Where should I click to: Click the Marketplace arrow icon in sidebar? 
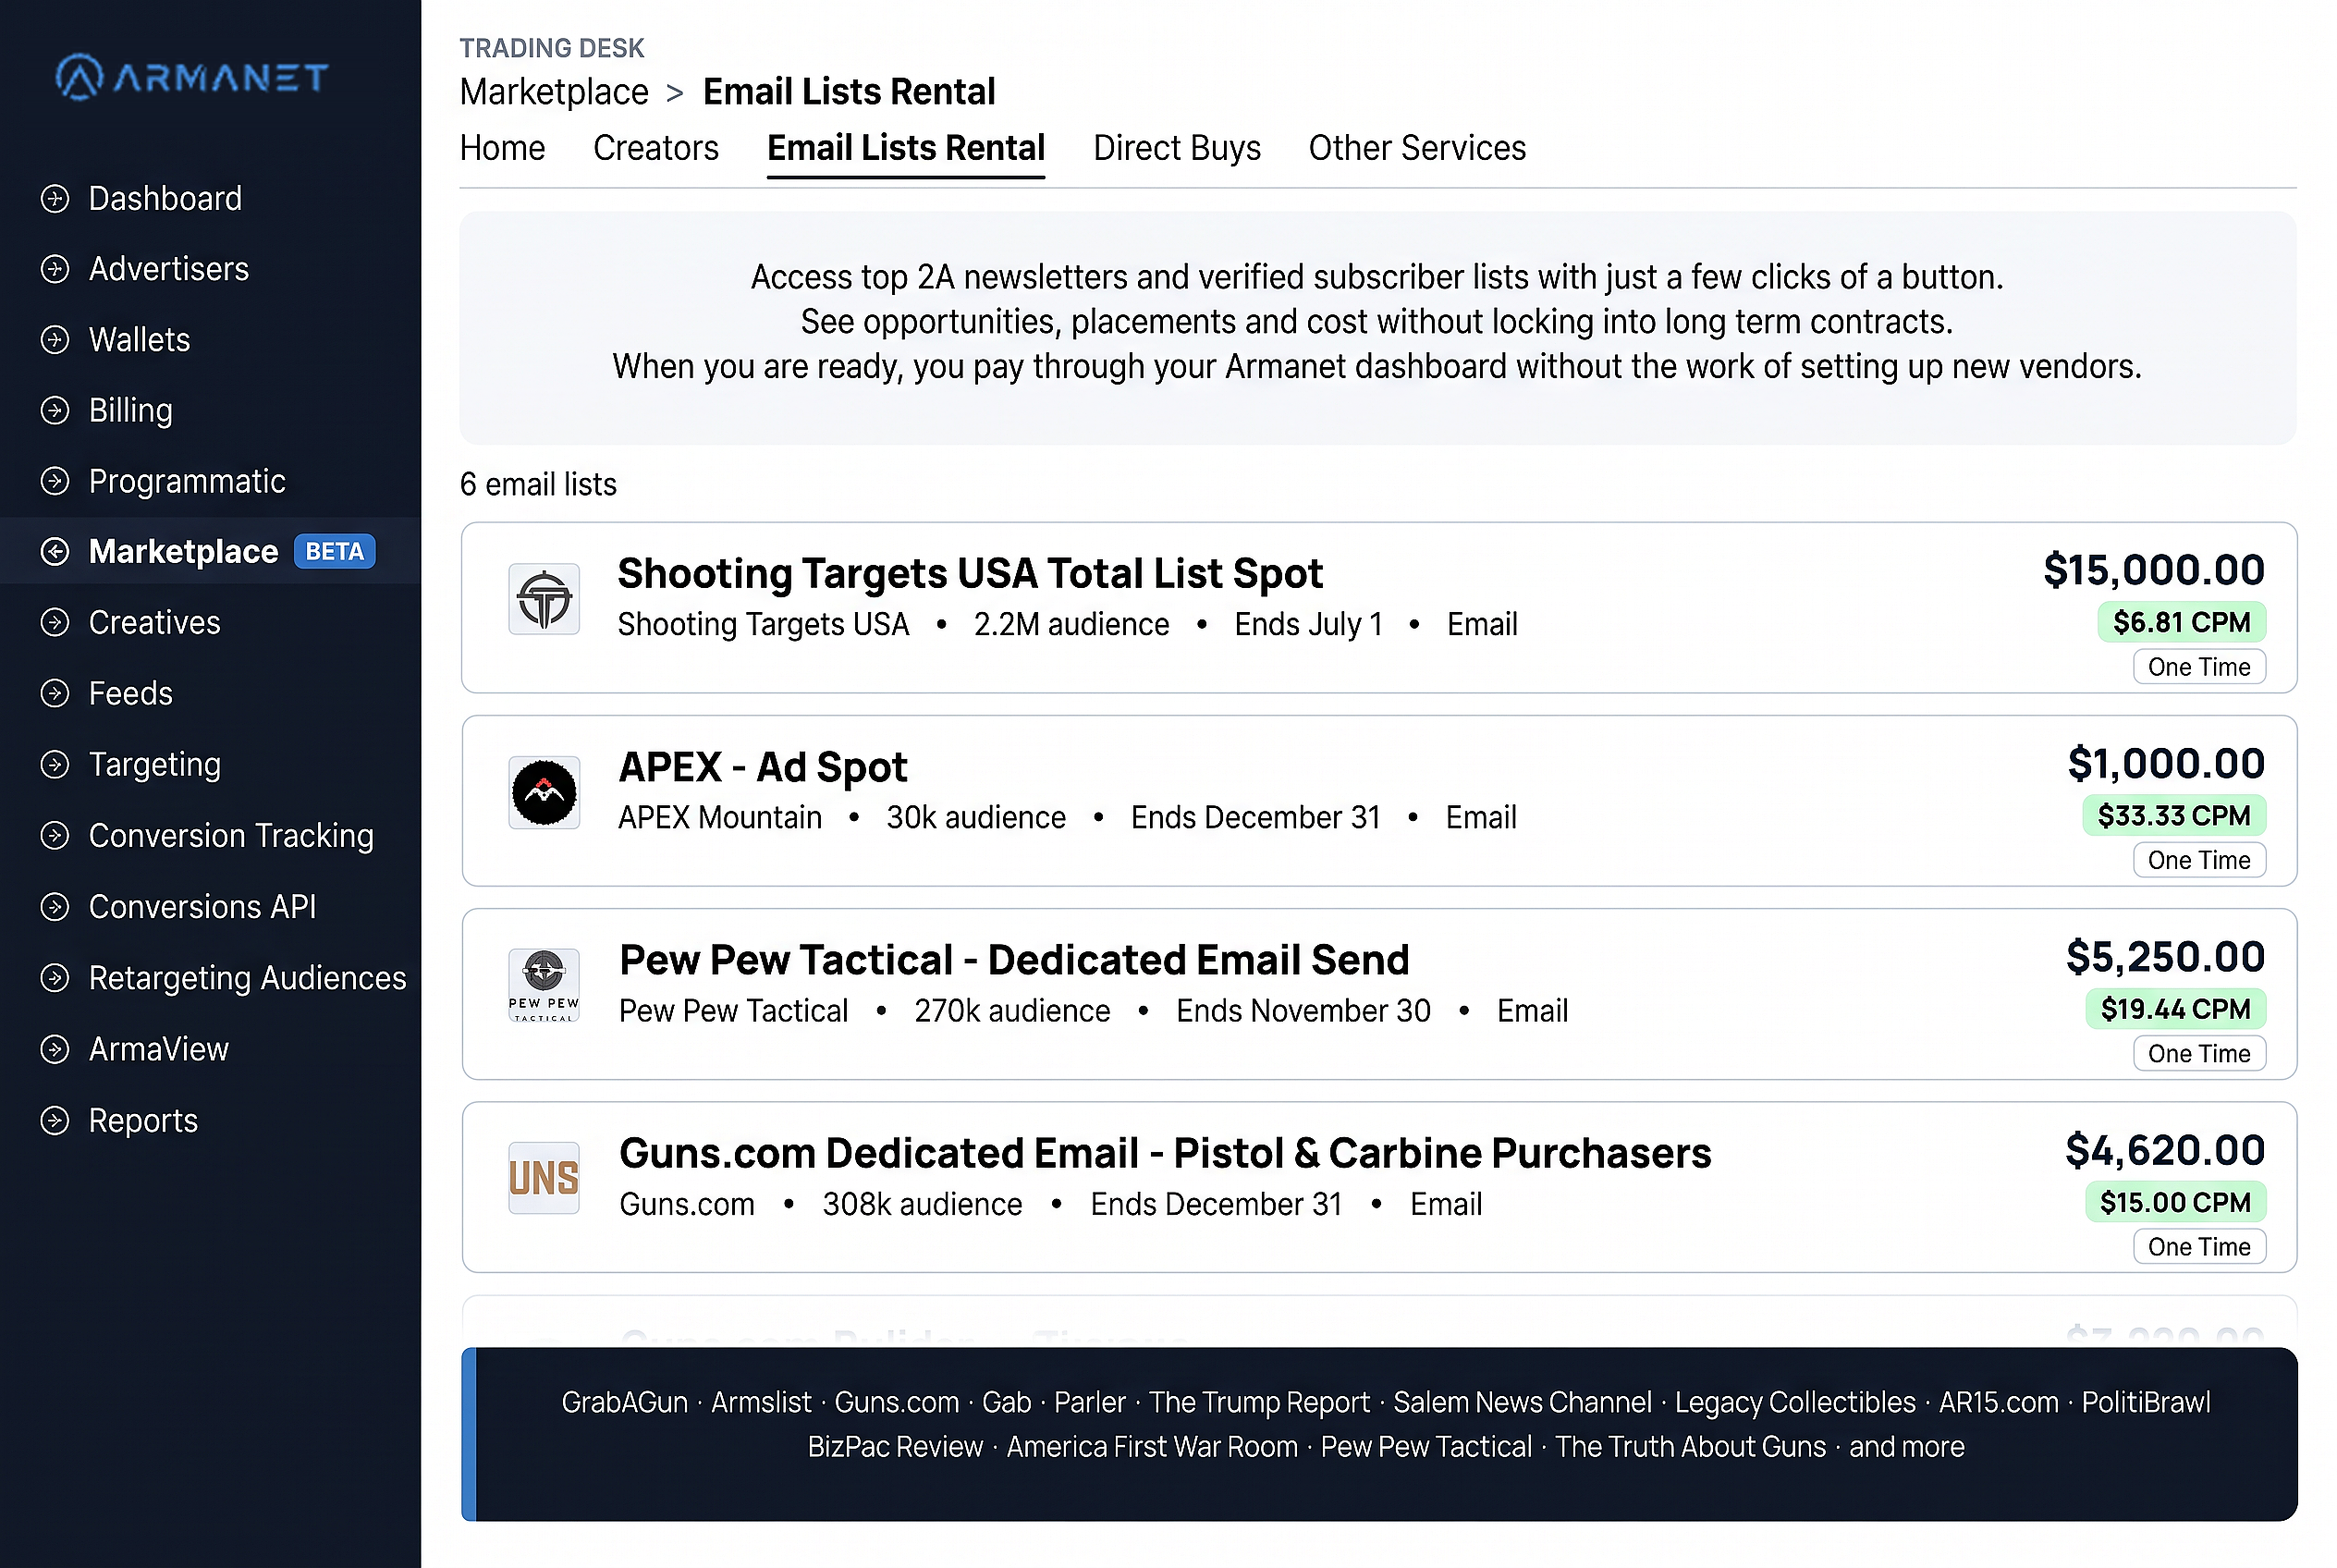(x=55, y=552)
